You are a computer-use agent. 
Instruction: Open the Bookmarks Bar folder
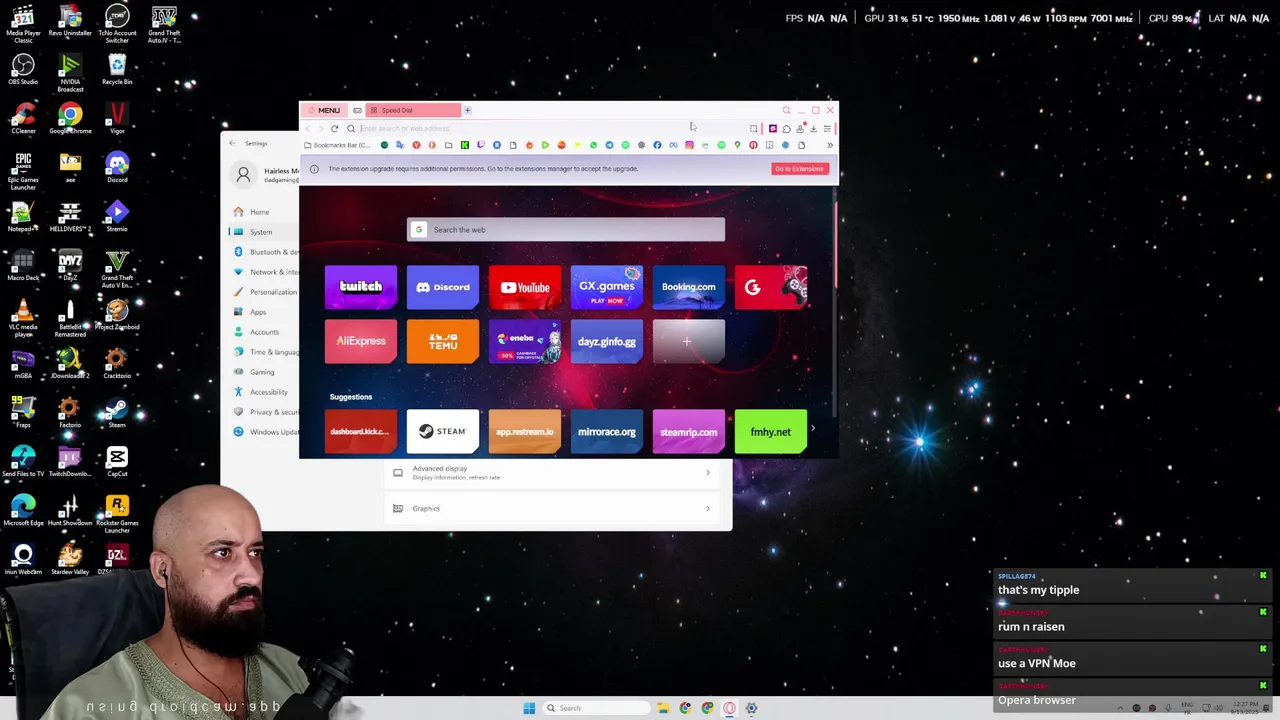[338, 145]
